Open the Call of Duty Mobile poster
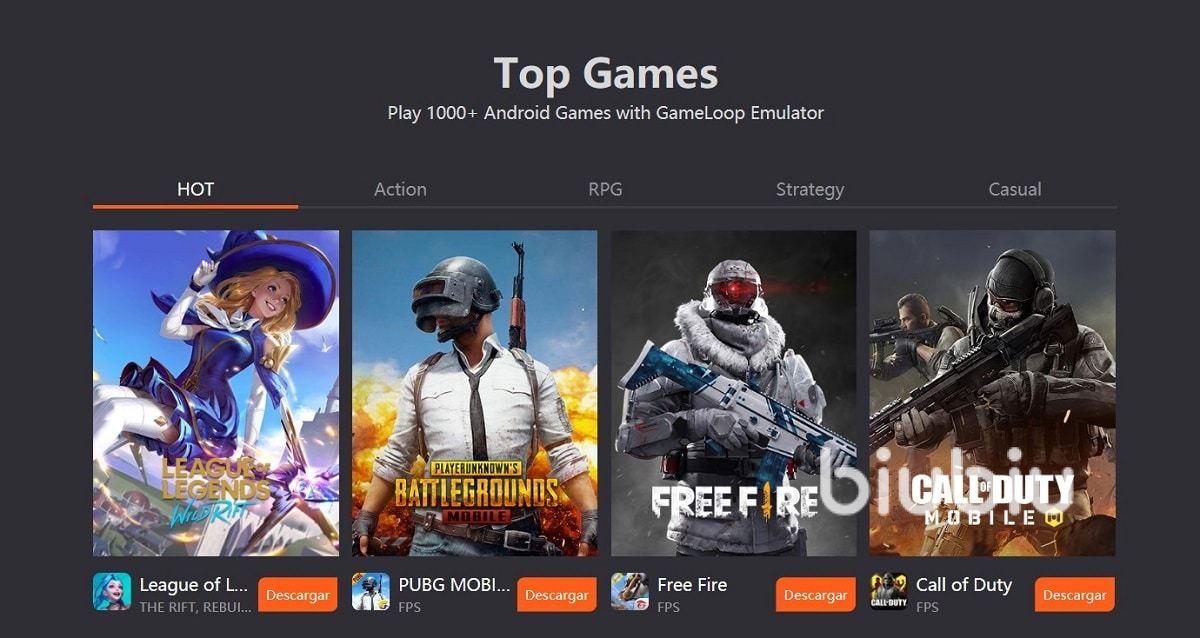The height and width of the screenshot is (638, 1200). [993, 393]
